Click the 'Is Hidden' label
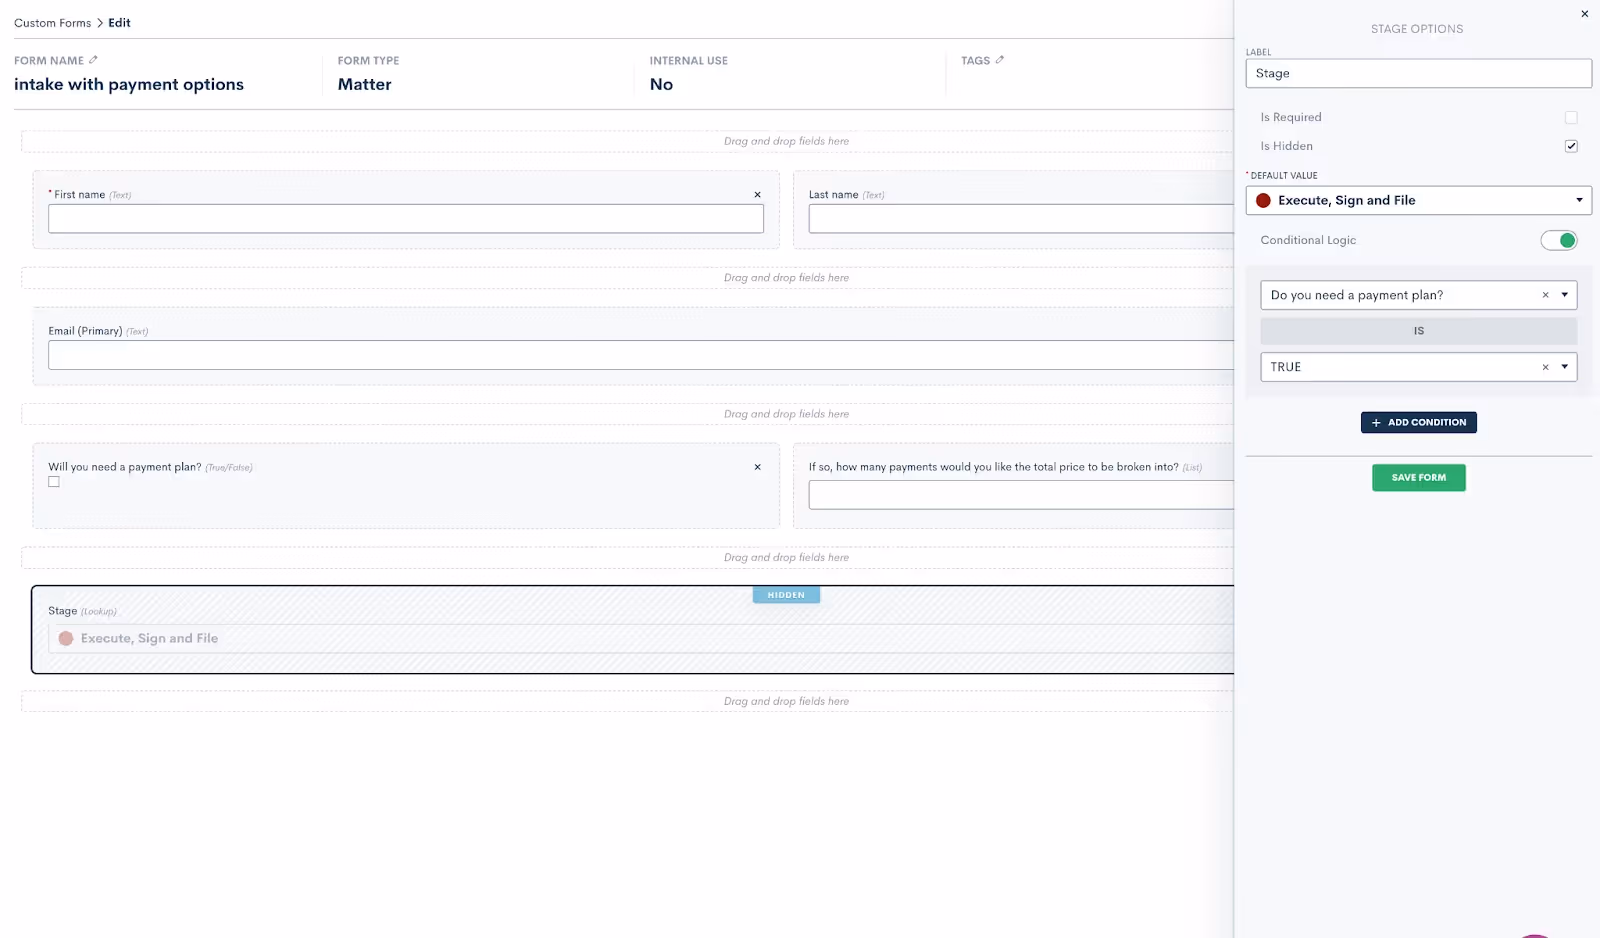Screen dimensions: 1600x938 1286,146
